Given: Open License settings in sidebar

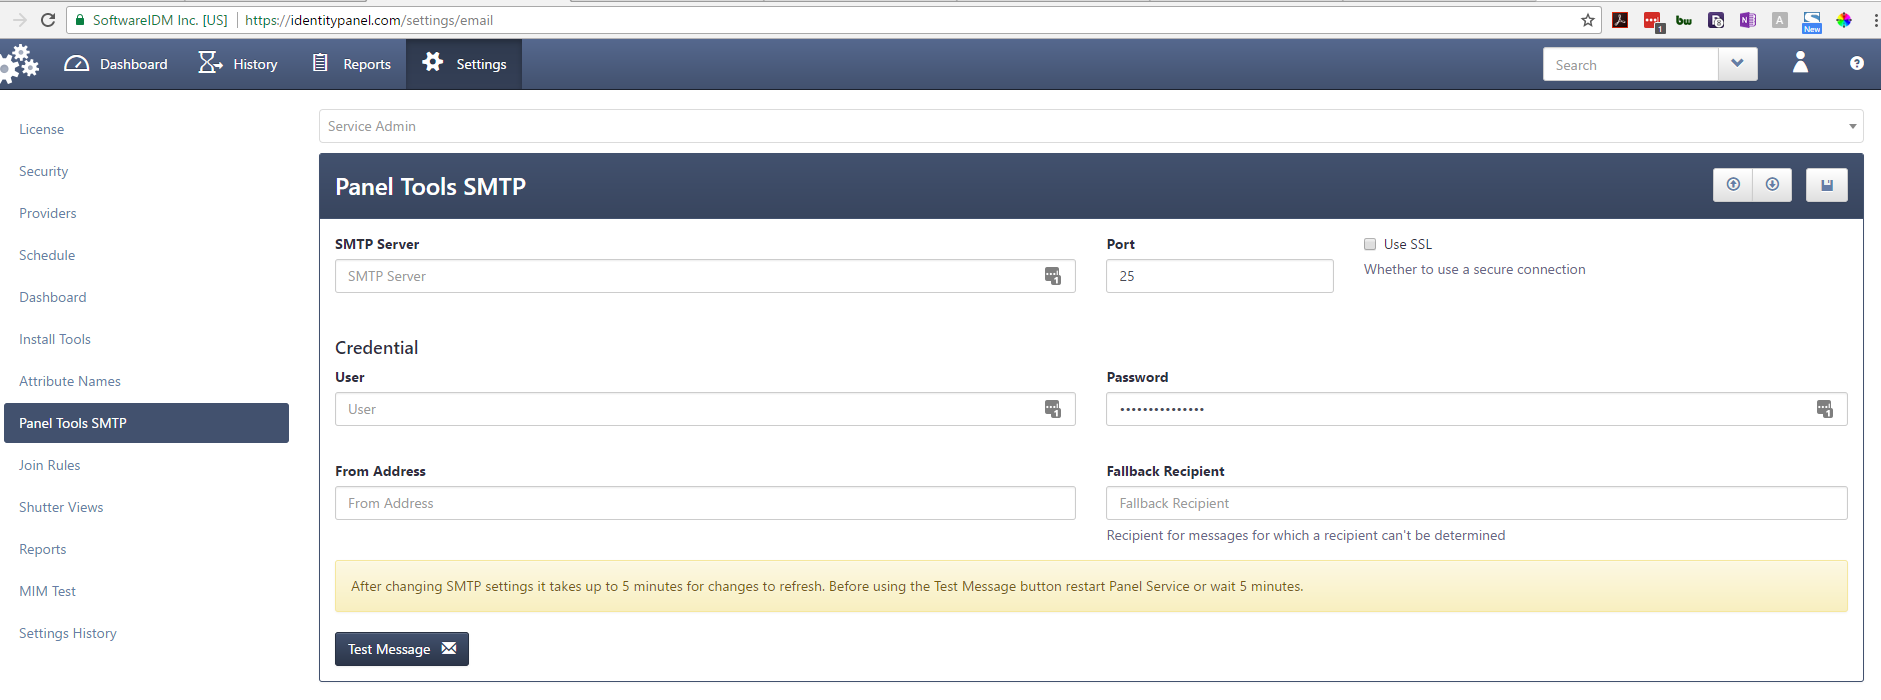Looking at the screenshot, I should coord(41,129).
